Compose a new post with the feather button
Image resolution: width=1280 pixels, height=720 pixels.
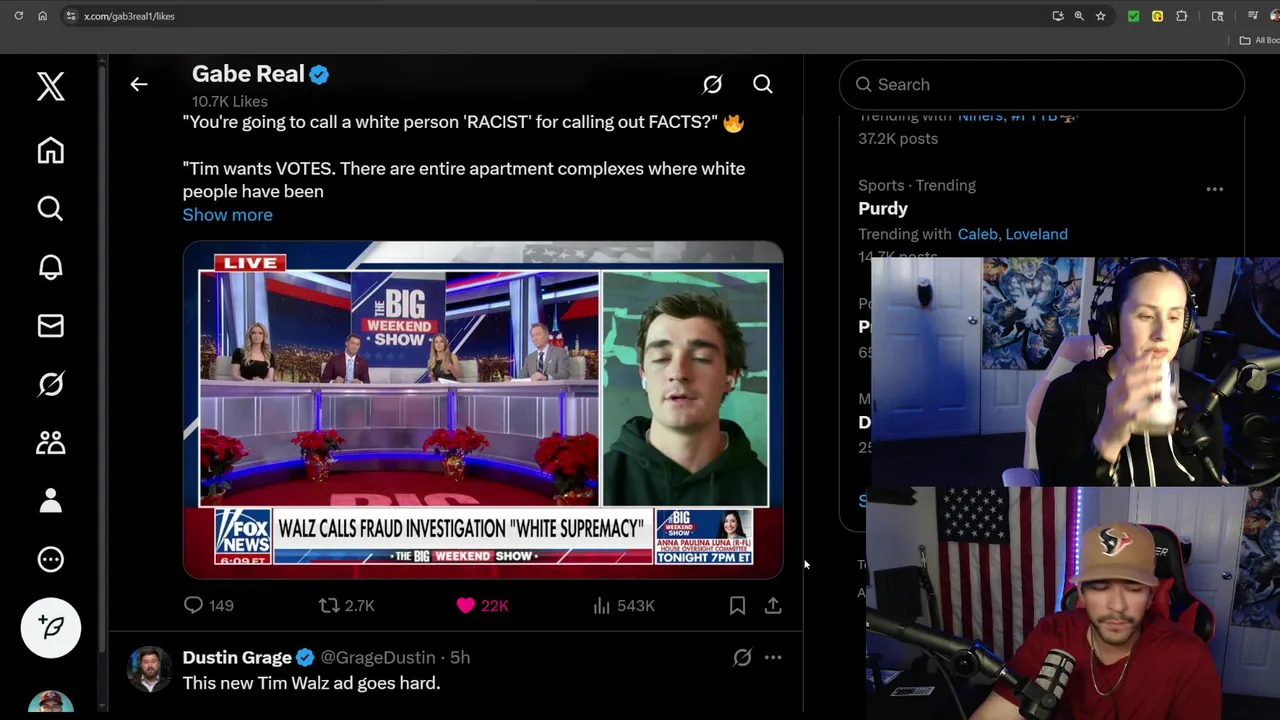coord(51,627)
